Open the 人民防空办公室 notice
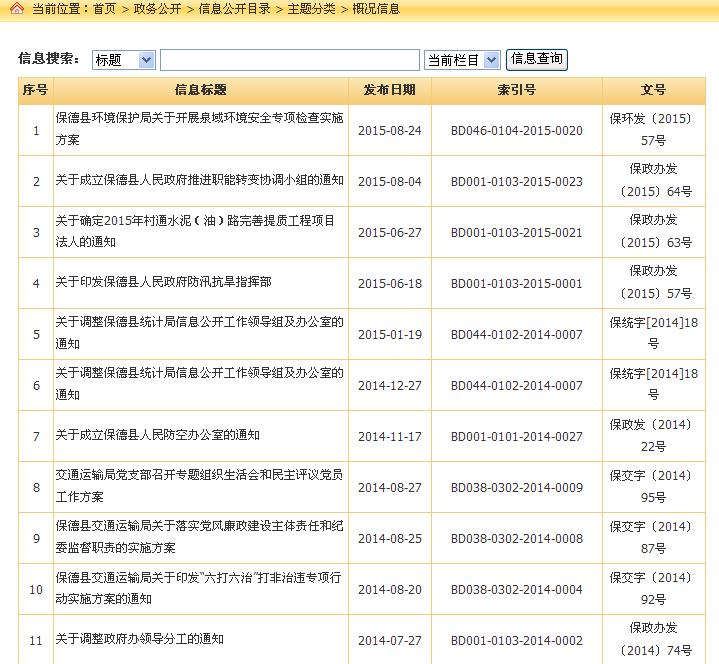The width and height of the screenshot is (719, 664). pos(157,436)
